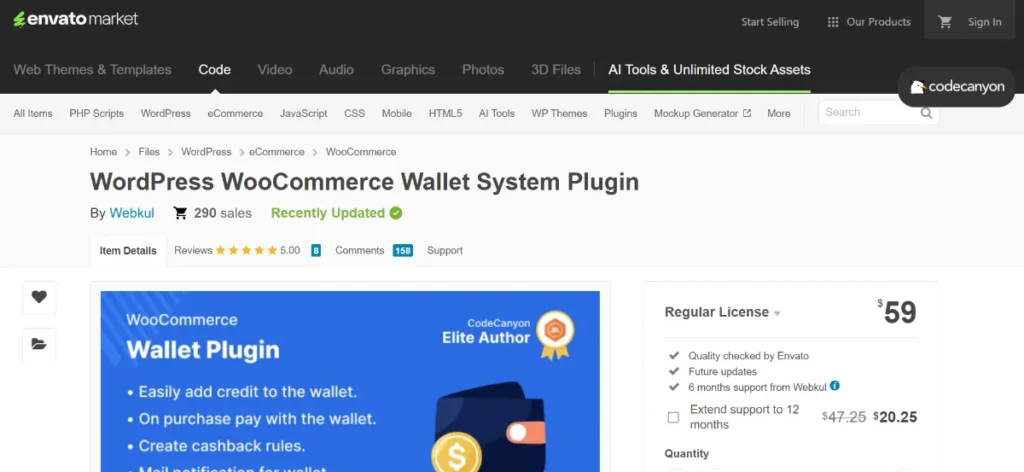Open the Item Details tab
Image resolution: width=1024 pixels, height=472 pixels.
tap(128, 251)
